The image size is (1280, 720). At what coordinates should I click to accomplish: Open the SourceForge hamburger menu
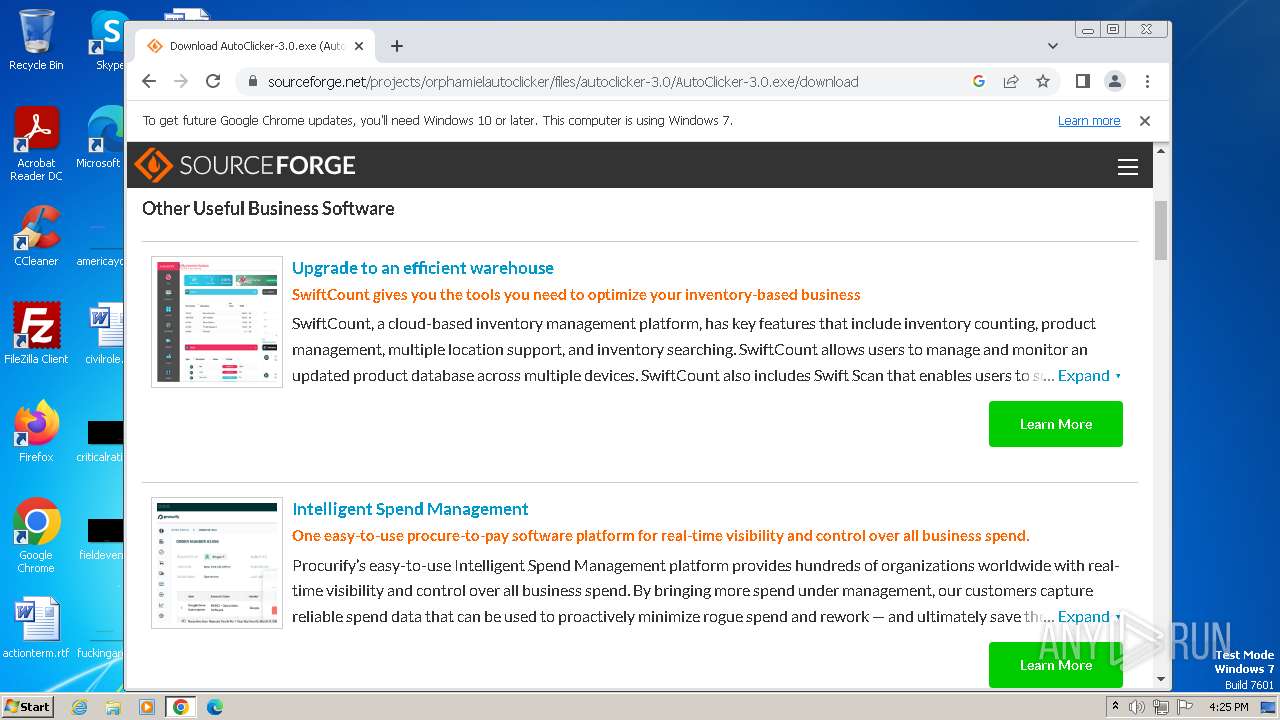click(x=1128, y=167)
